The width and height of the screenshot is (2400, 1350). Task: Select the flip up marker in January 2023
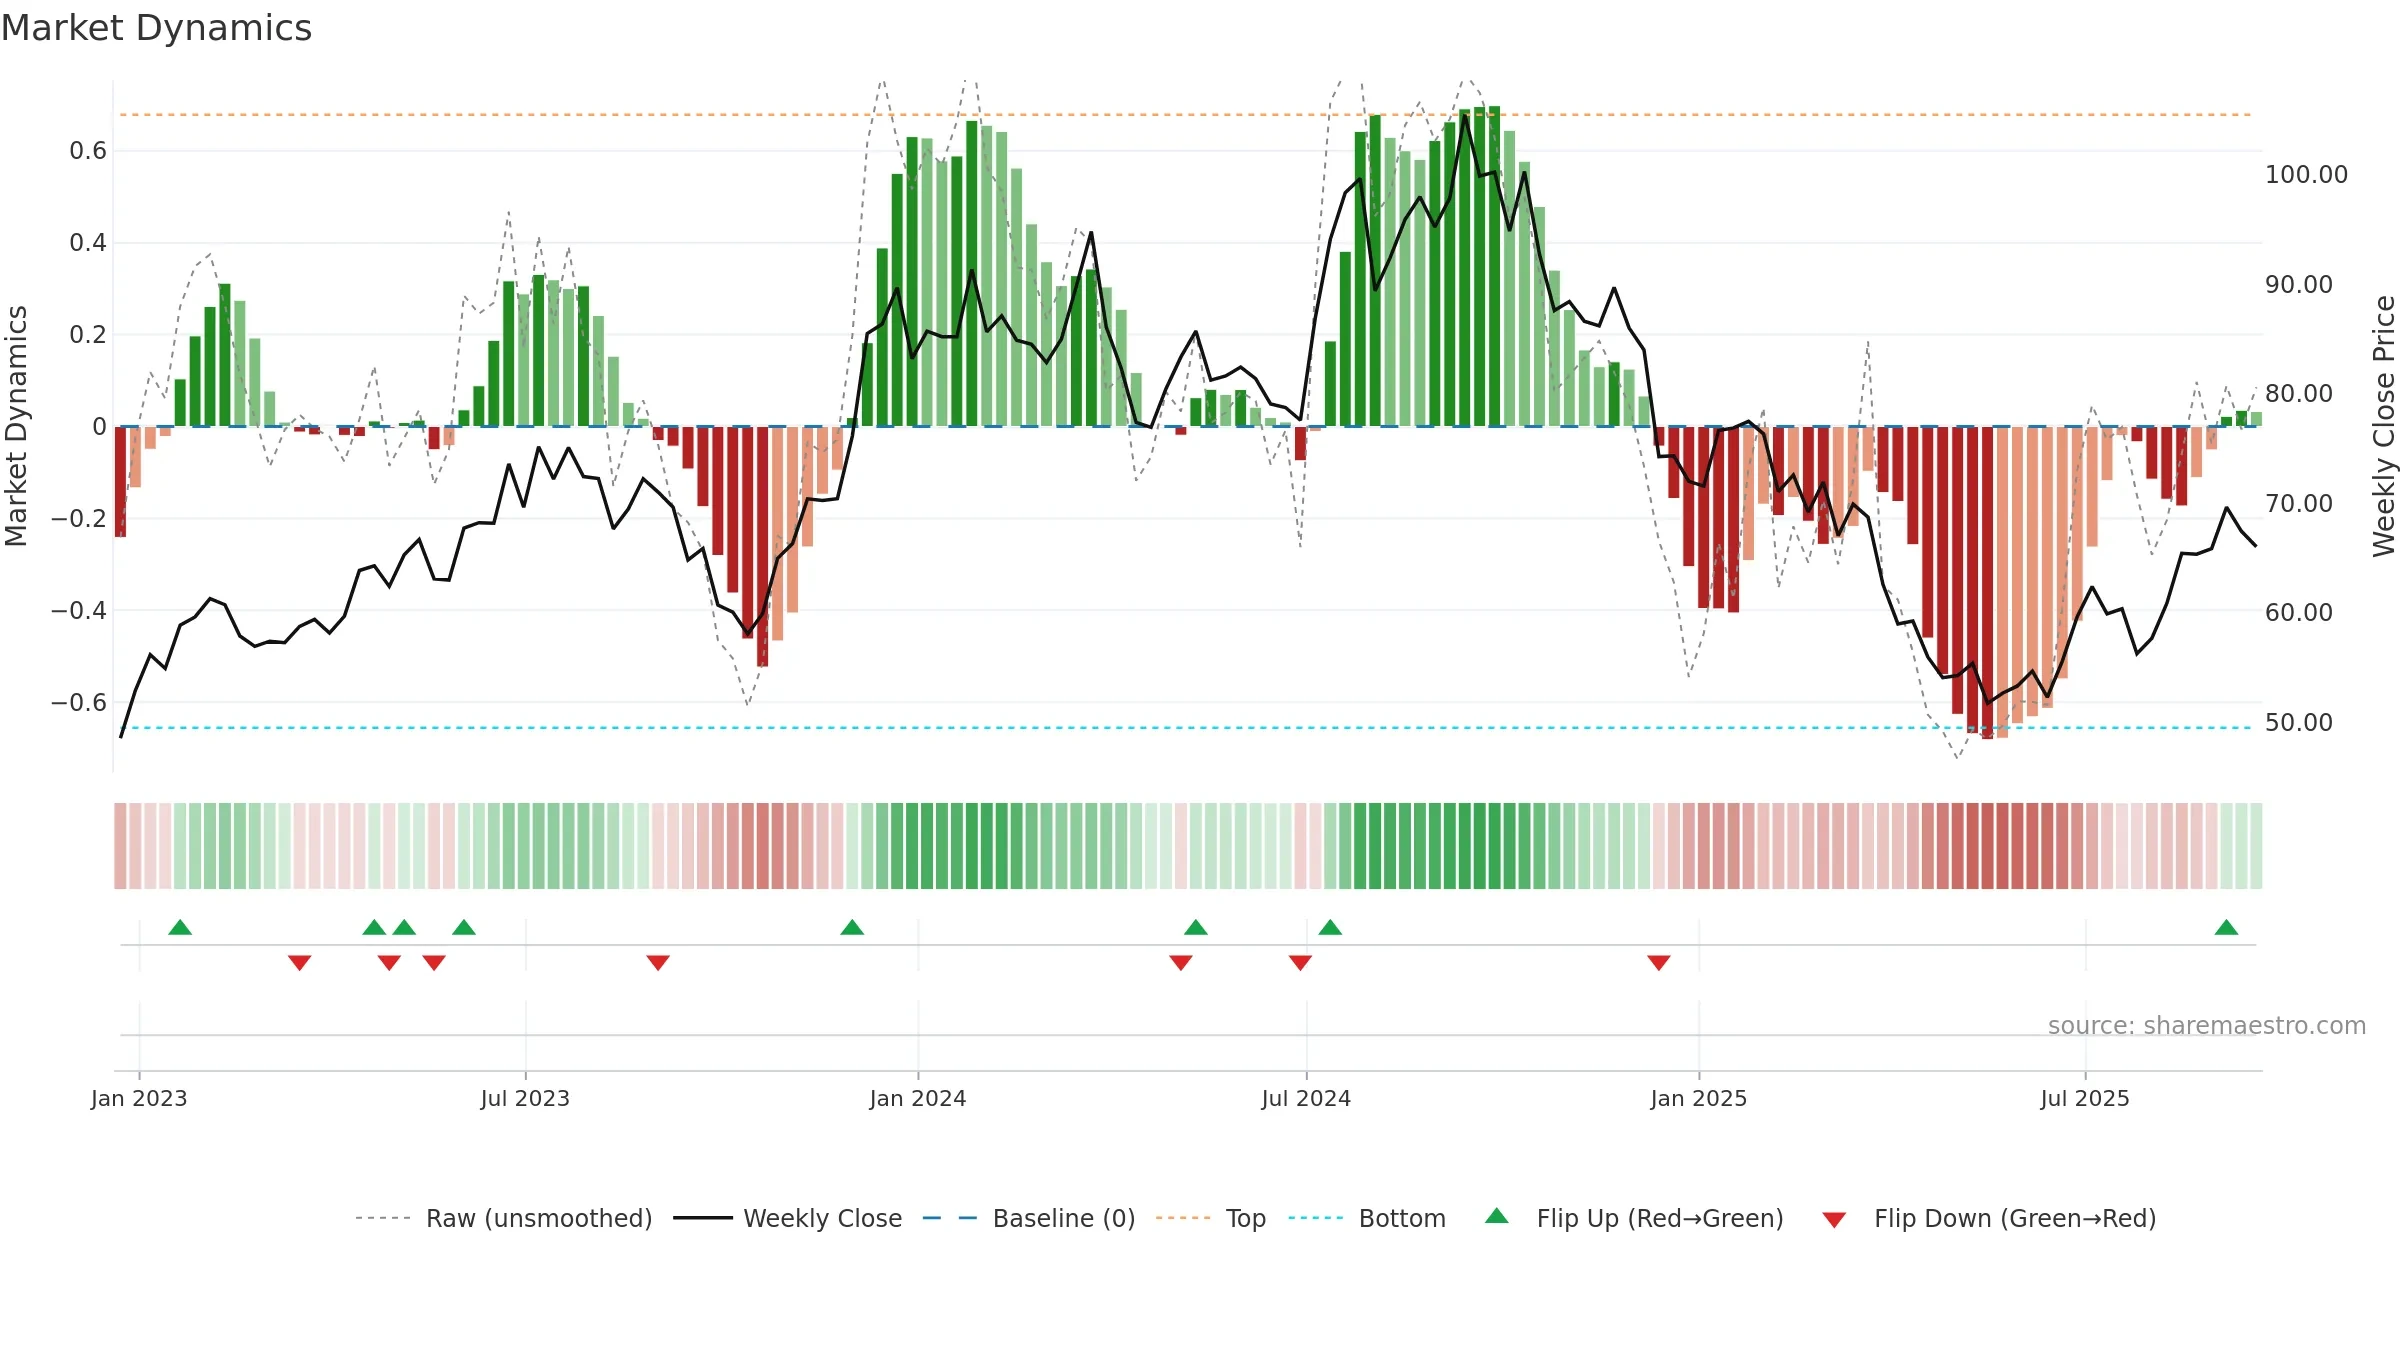click(180, 927)
